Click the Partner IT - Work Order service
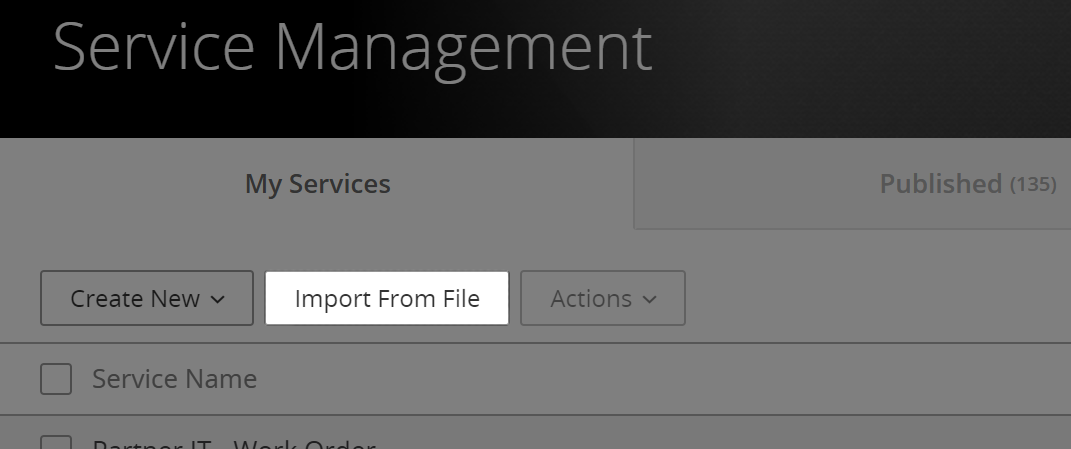This screenshot has height=449, width=1071. pos(234,444)
